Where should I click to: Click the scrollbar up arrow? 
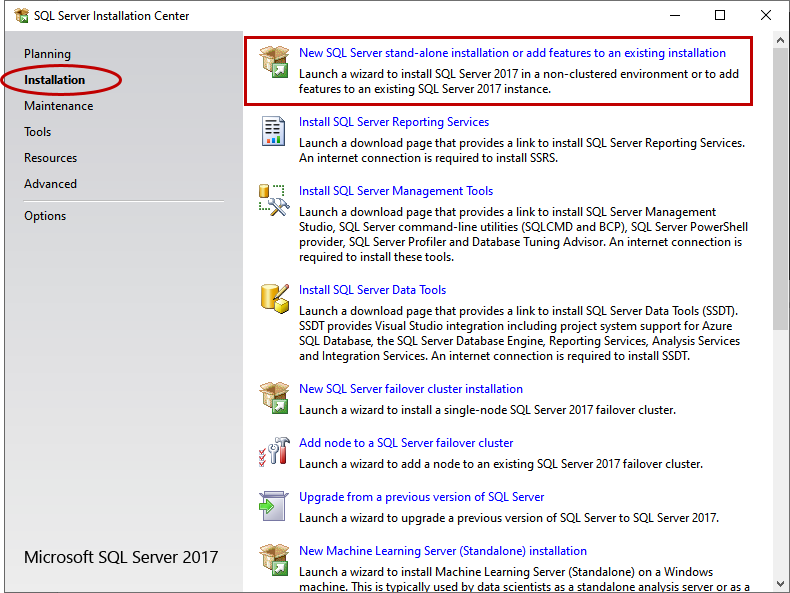click(780, 40)
